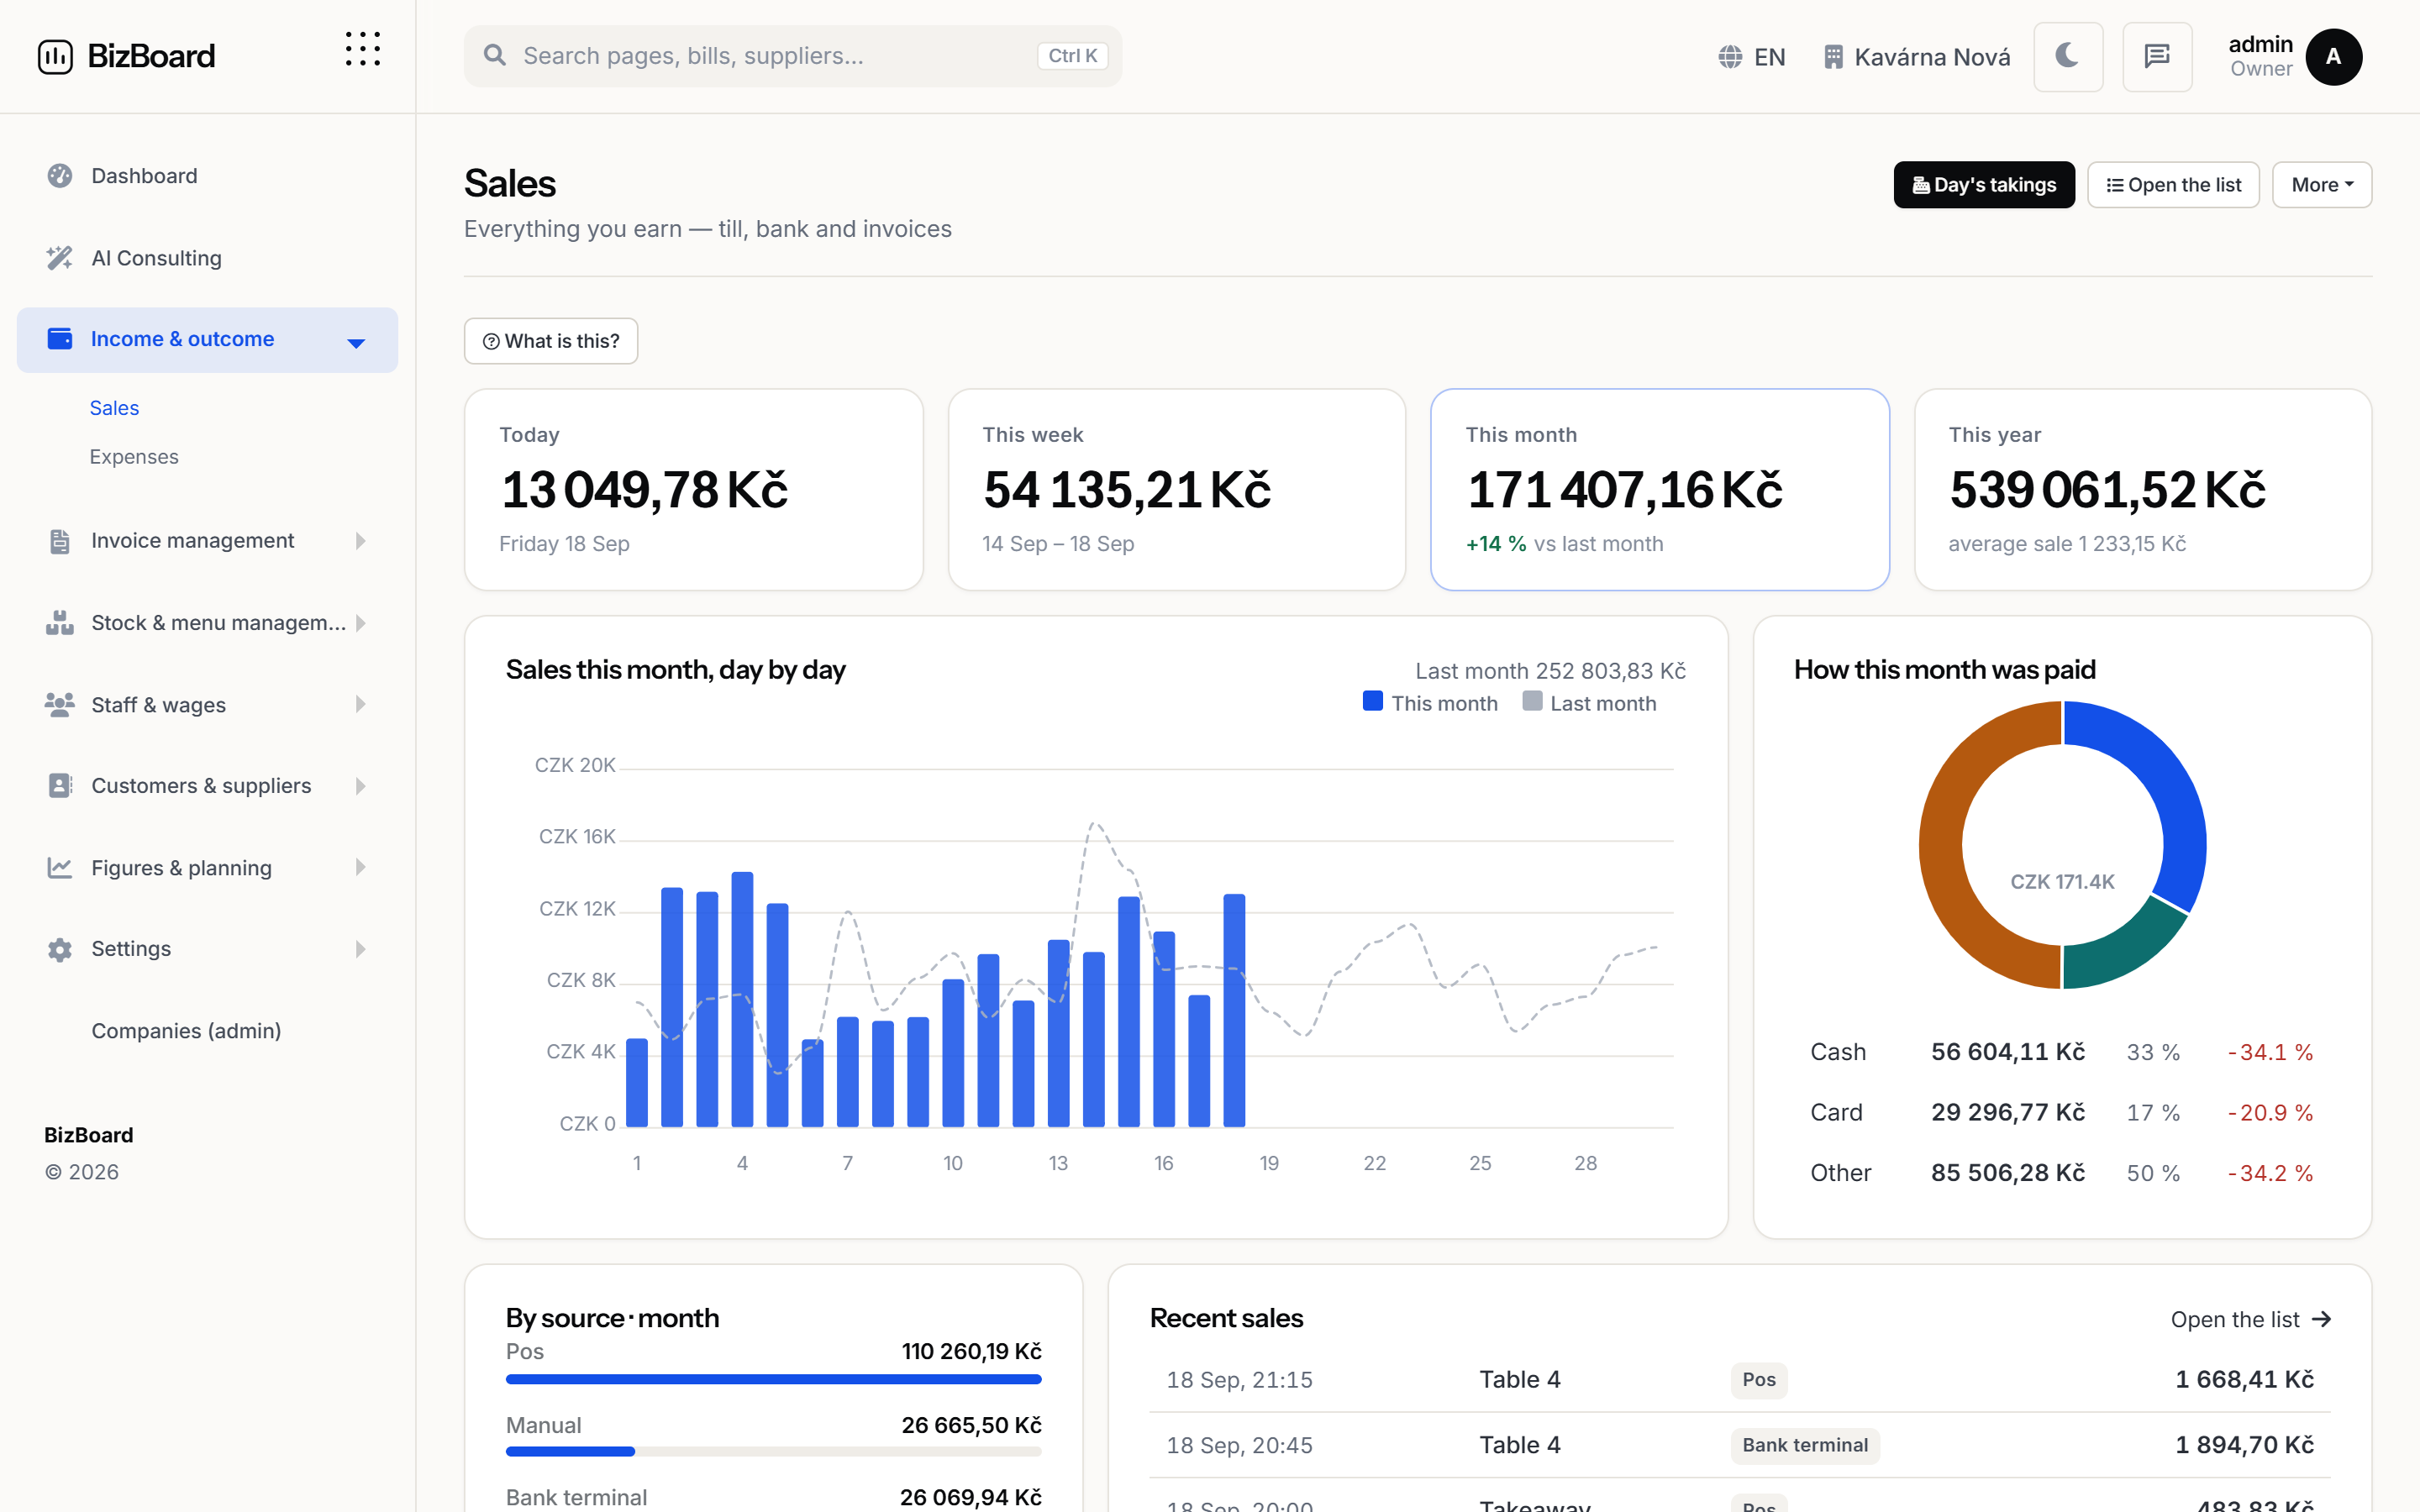
Task: Select the This month summary card
Action: point(1659,490)
